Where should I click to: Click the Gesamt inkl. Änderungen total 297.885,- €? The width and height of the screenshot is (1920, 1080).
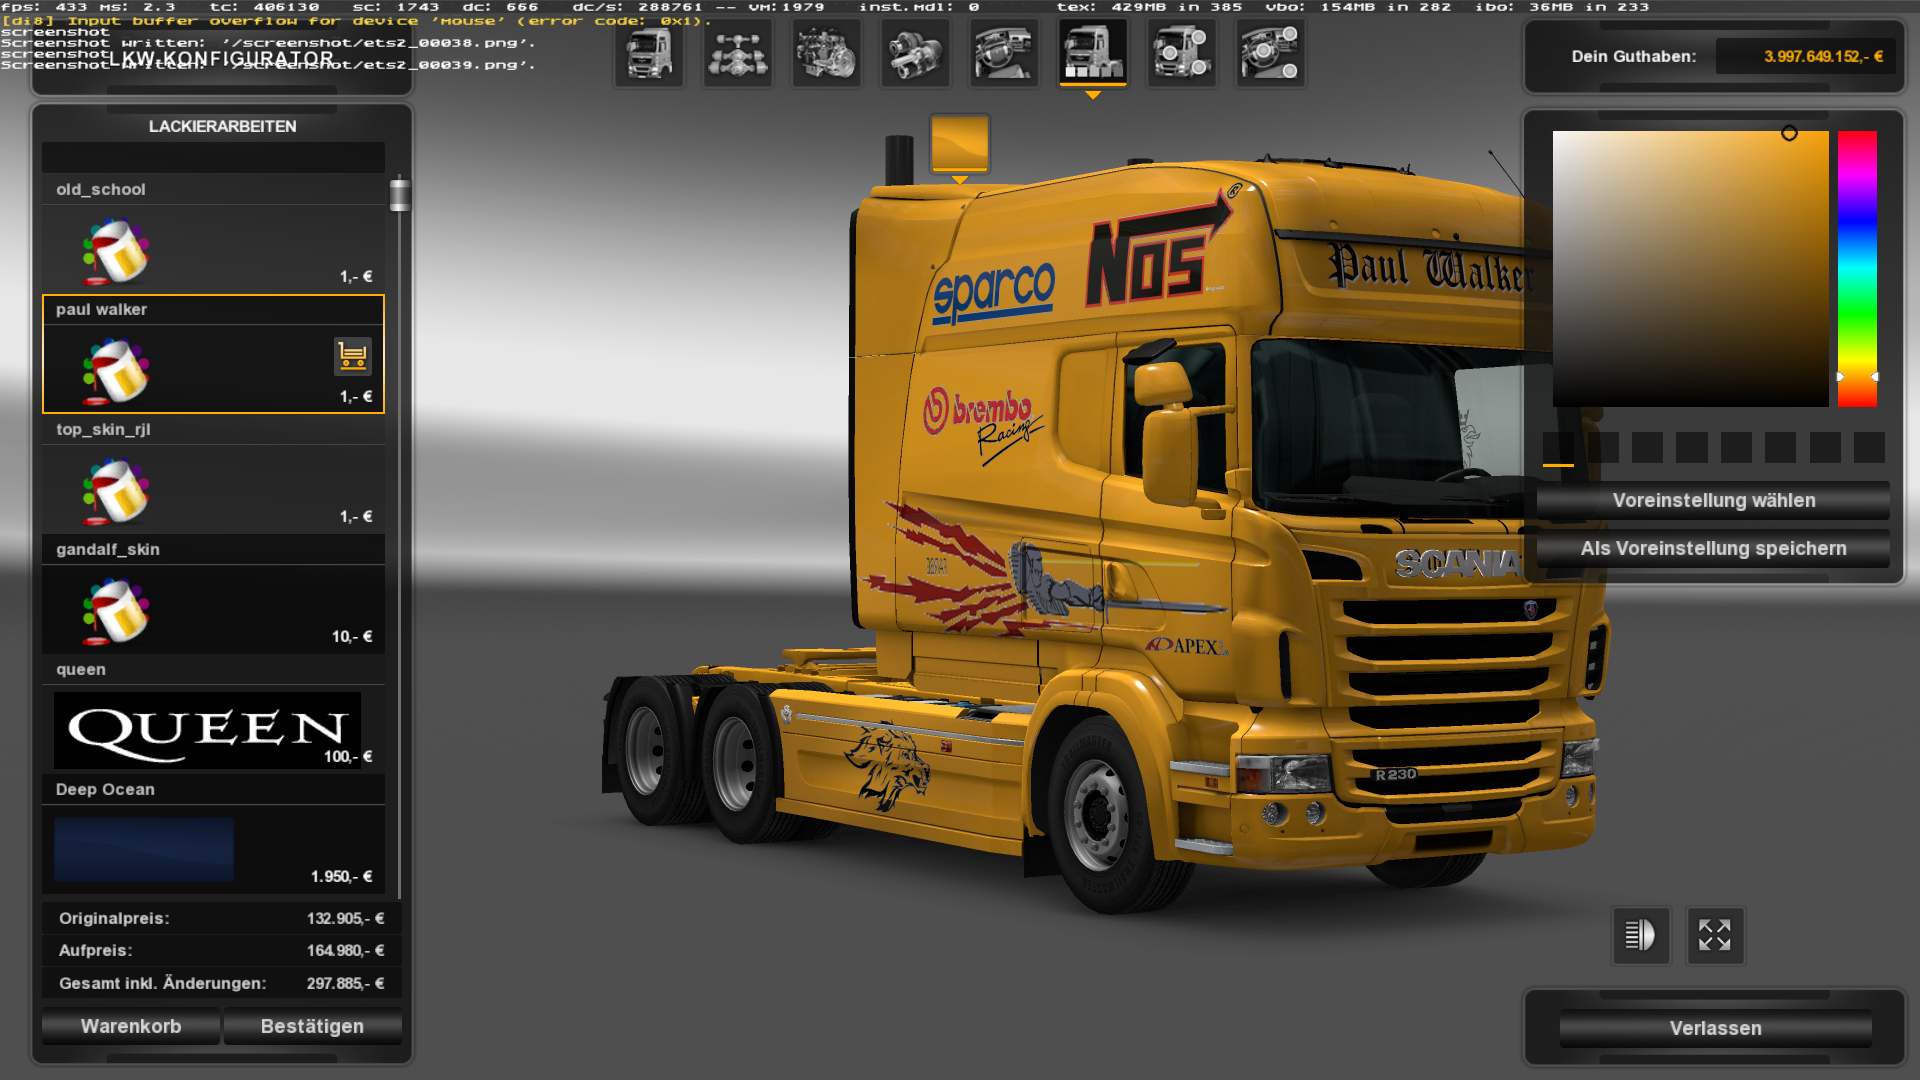pos(345,984)
